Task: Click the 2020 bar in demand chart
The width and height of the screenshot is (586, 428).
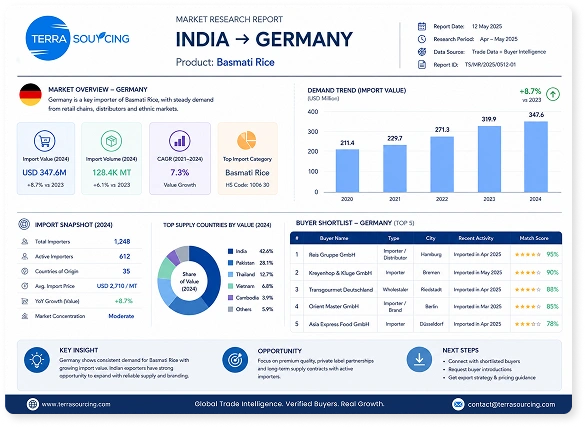Action: (x=347, y=171)
